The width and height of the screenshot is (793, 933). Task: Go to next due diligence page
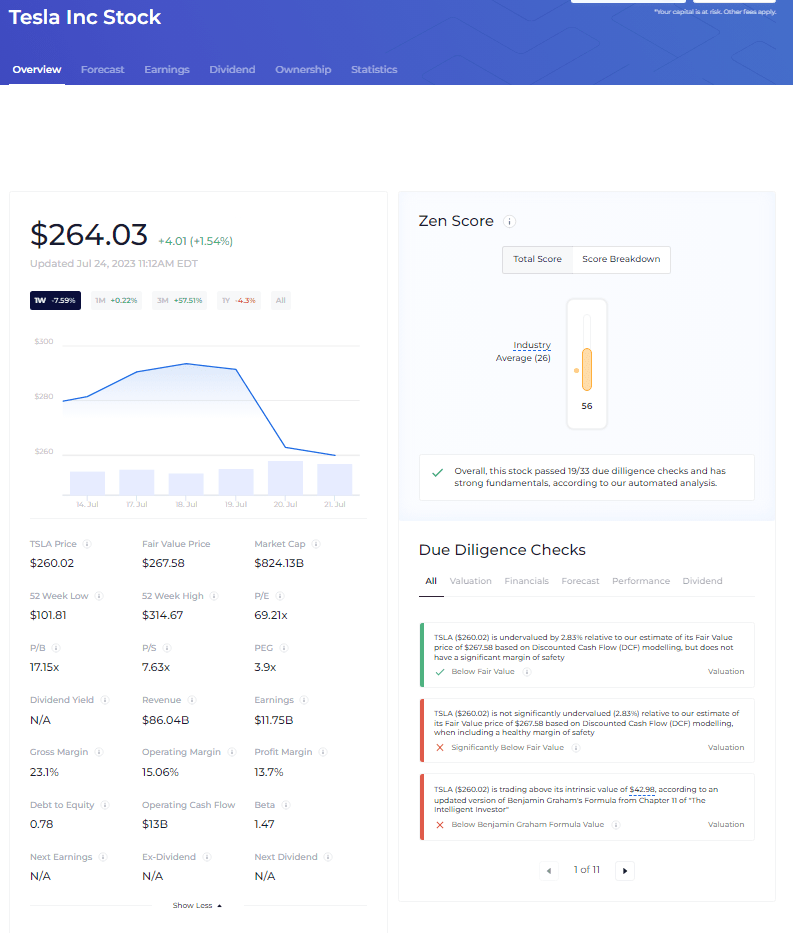pos(625,871)
